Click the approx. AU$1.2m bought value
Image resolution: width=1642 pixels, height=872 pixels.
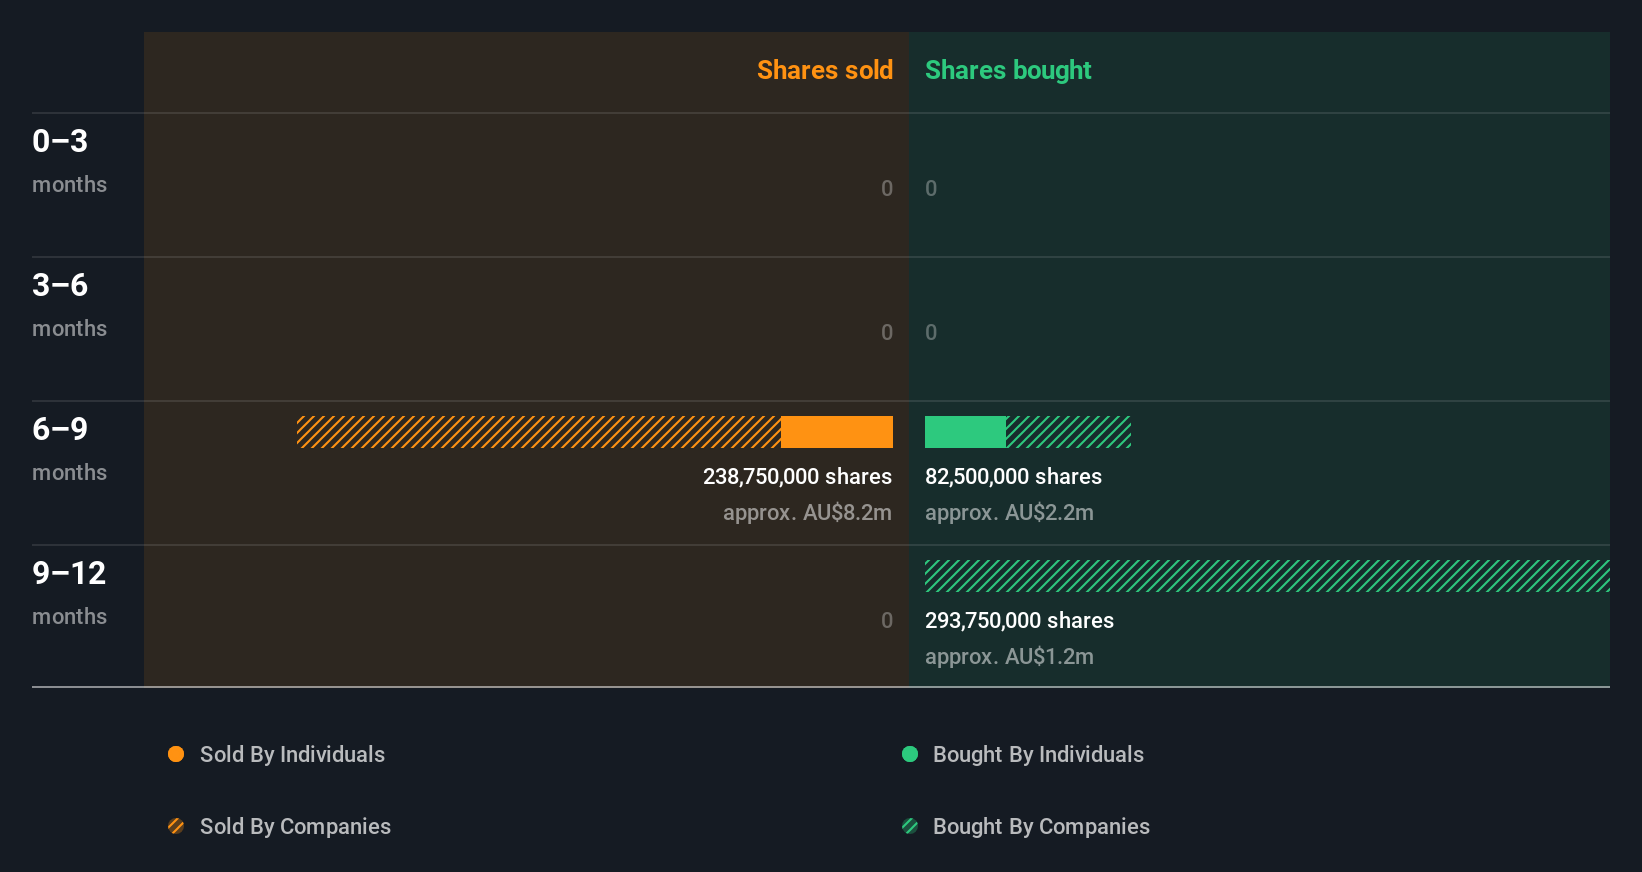(x=1009, y=657)
